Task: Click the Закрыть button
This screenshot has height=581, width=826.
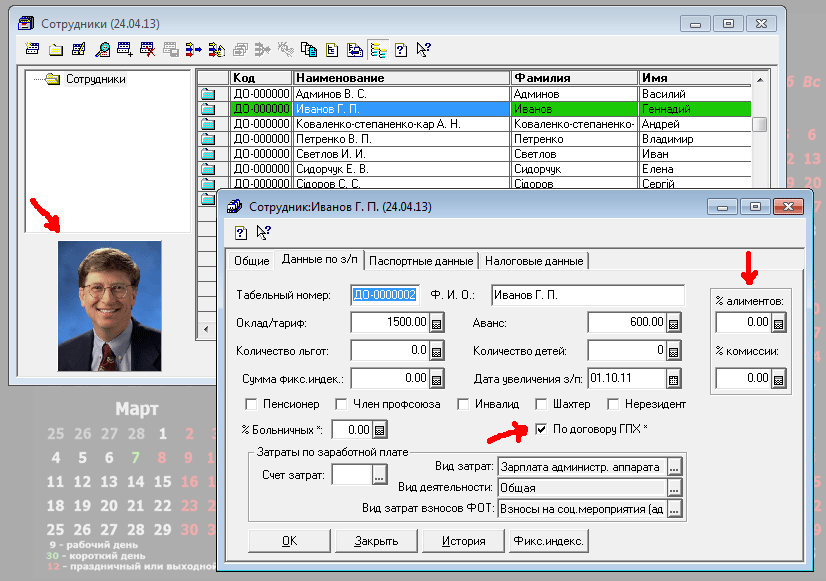Action: [x=376, y=541]
